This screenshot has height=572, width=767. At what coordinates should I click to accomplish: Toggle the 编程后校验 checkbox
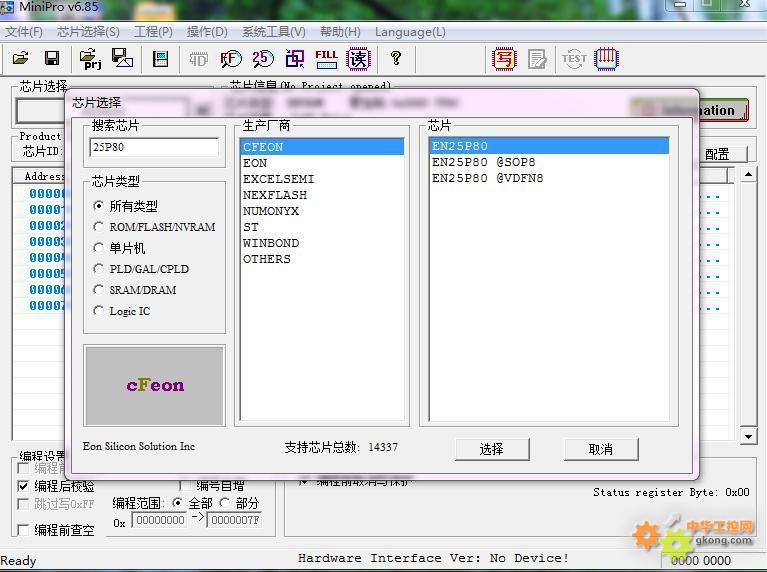pyautogui.click(x=23, y=486)
